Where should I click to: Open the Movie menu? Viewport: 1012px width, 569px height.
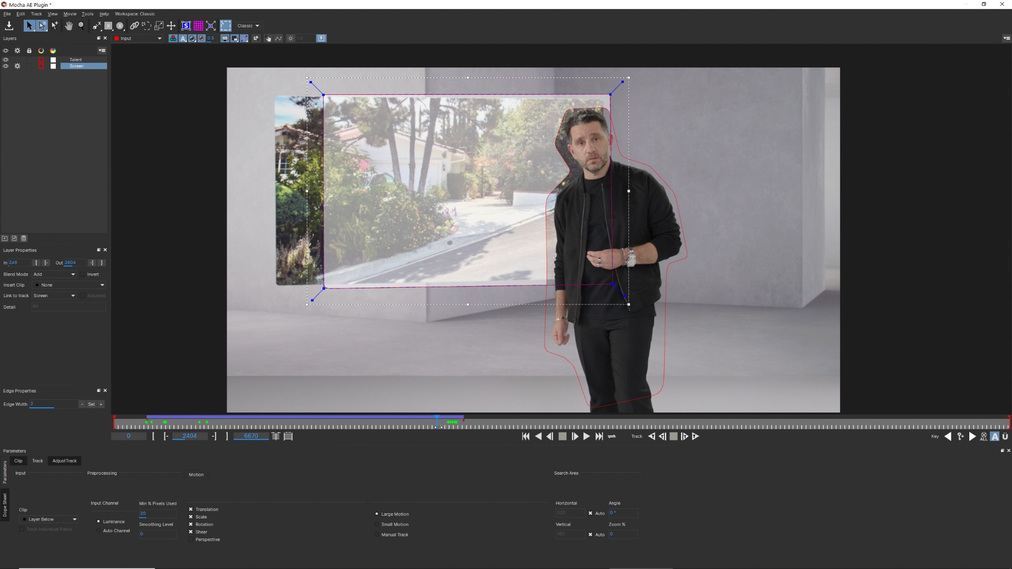(x=70, y=14)
